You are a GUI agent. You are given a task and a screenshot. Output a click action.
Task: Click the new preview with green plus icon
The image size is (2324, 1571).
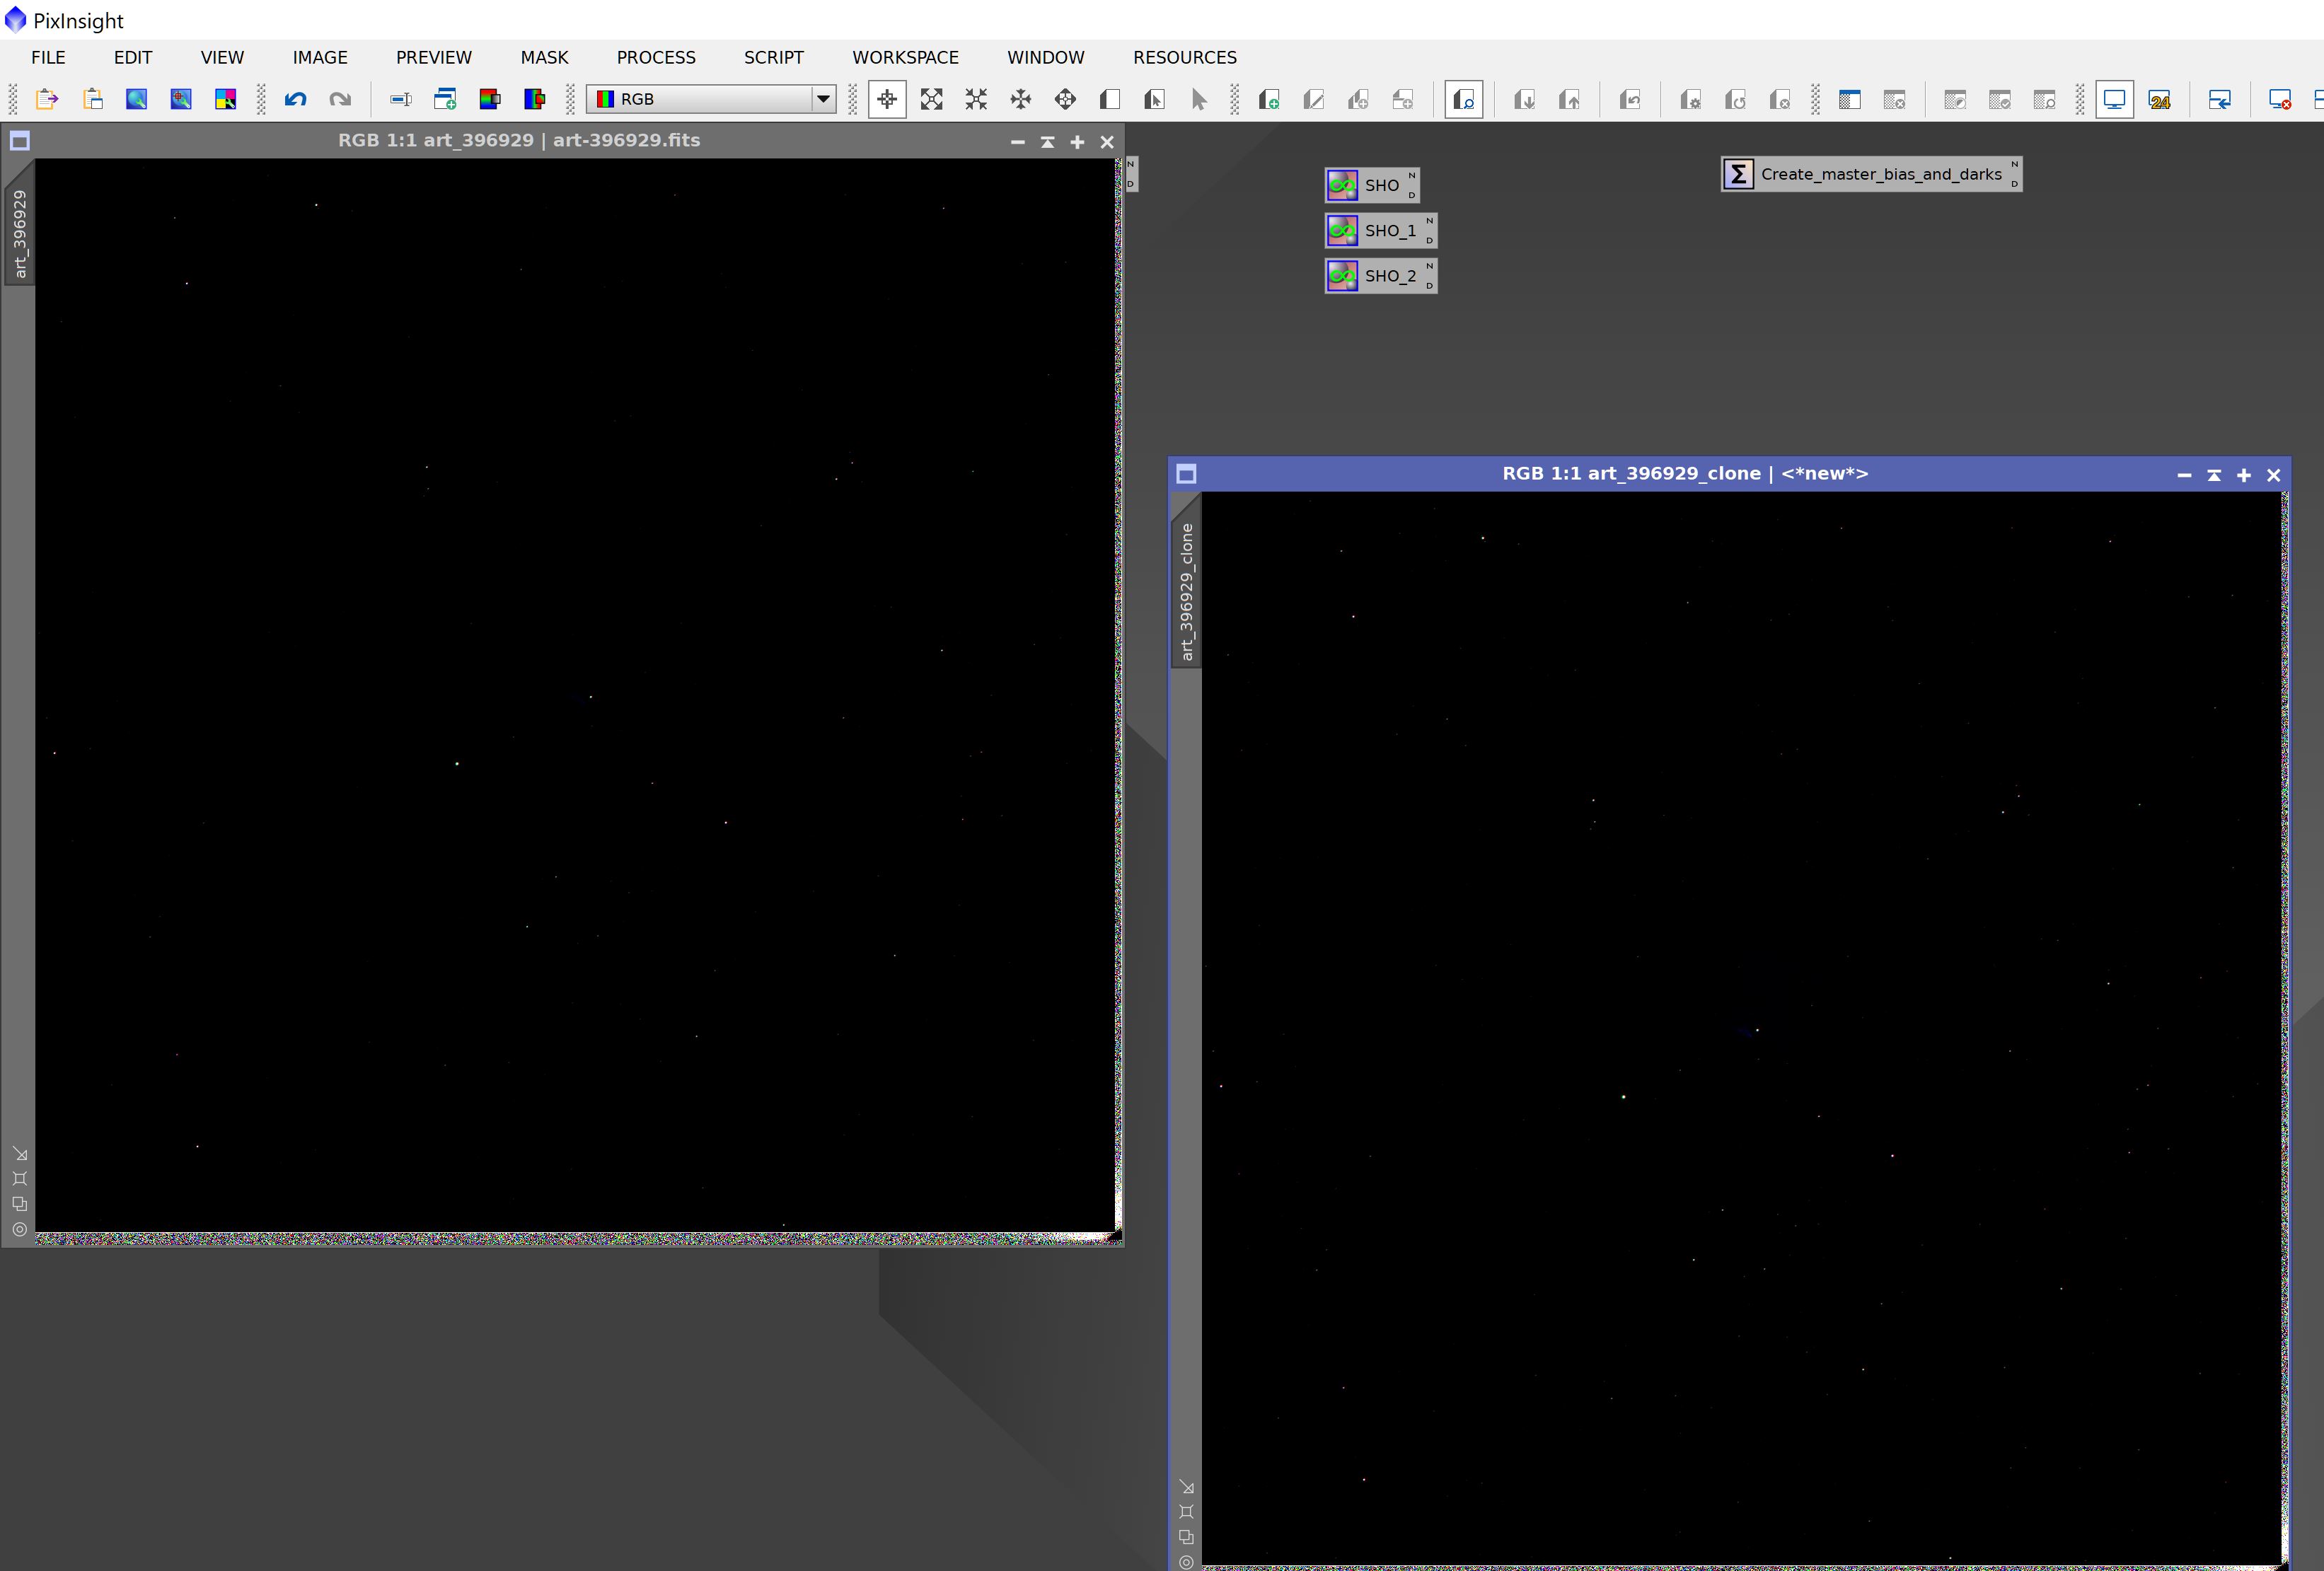click(1269, 99)
